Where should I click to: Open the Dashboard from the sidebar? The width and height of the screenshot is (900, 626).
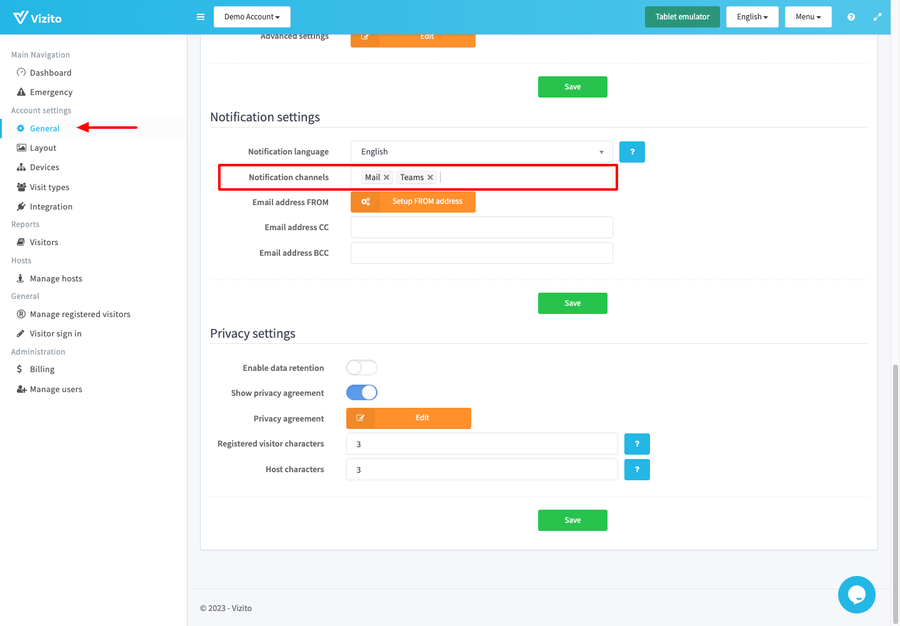click(x=48, y=72)
